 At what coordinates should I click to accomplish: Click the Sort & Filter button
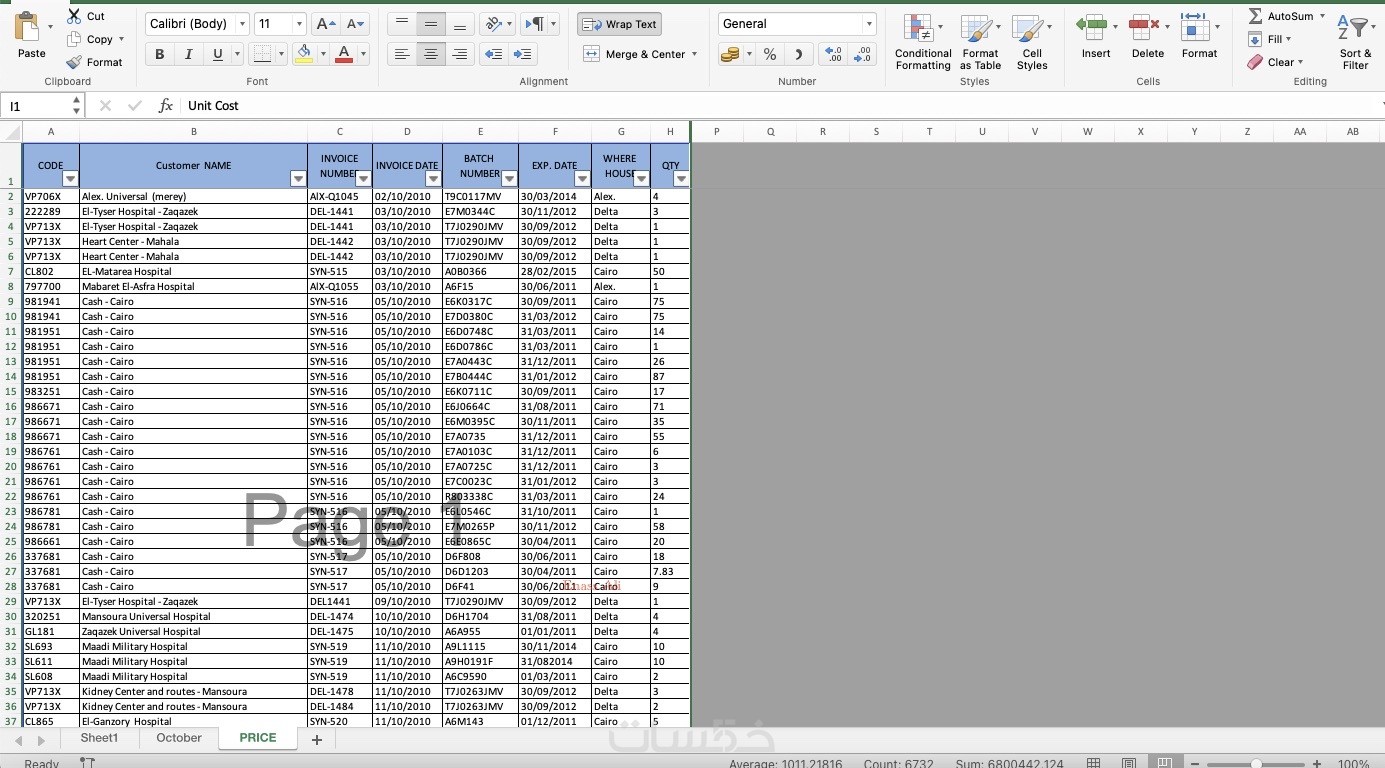pos(1355,42)
